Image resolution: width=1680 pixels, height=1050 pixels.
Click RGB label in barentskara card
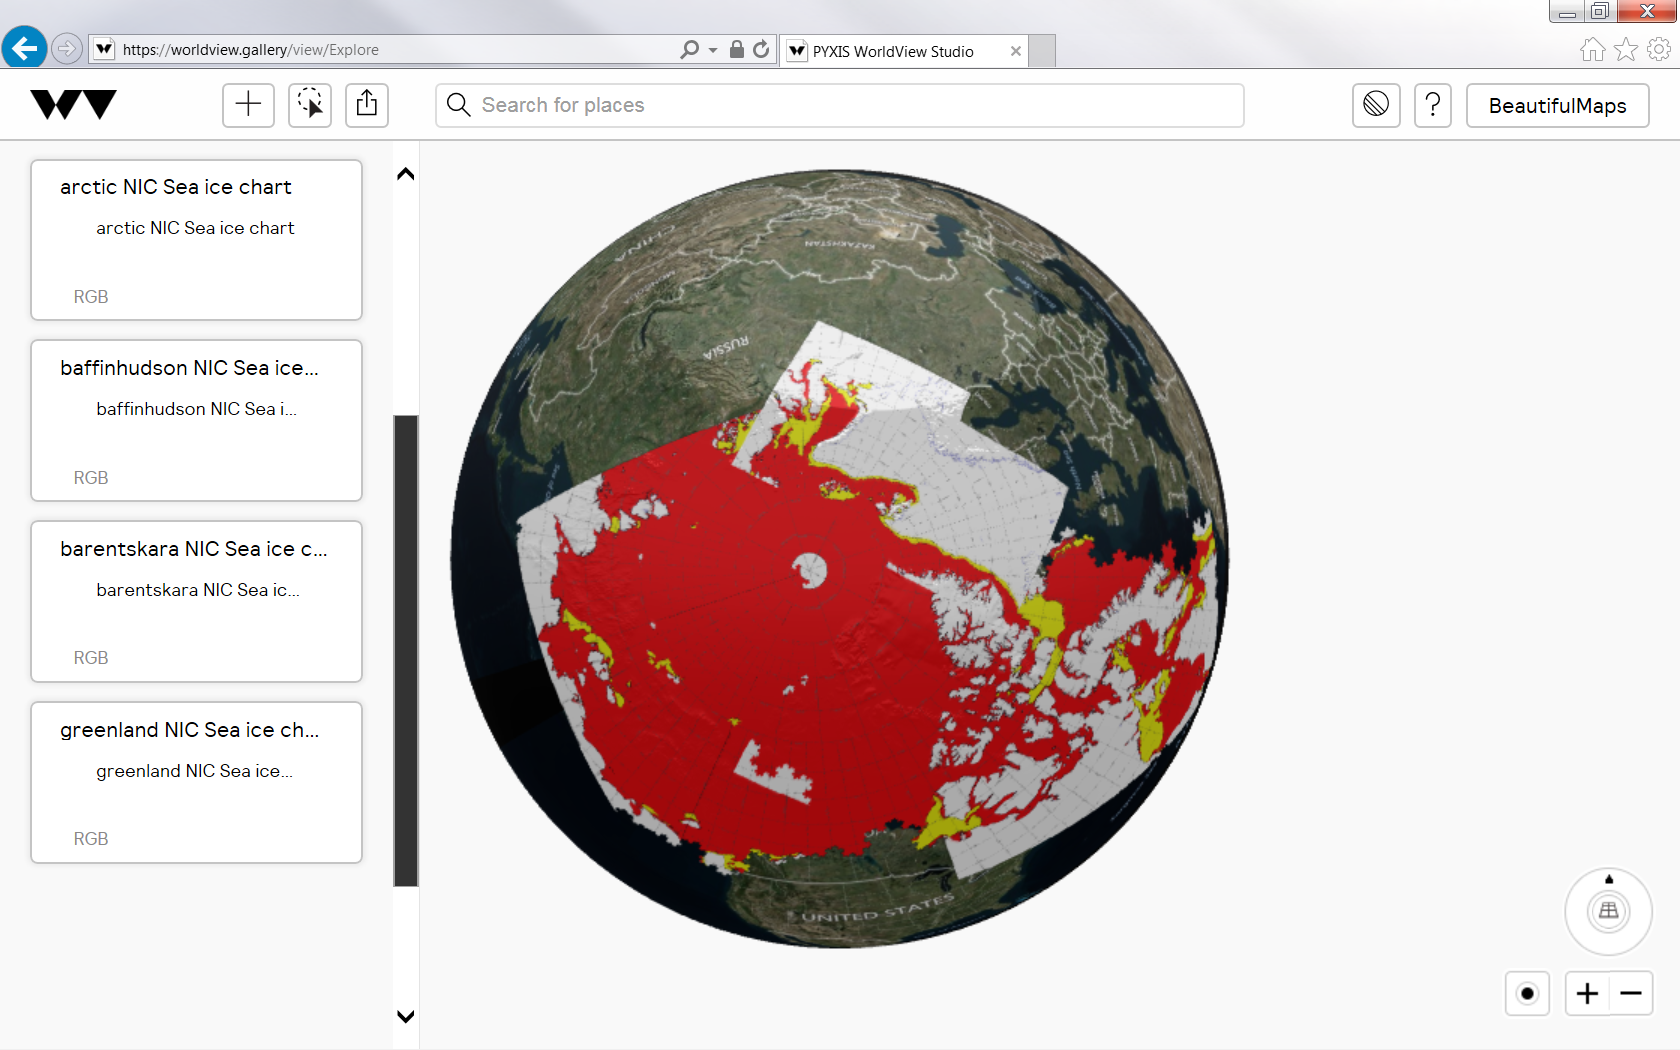91,658
